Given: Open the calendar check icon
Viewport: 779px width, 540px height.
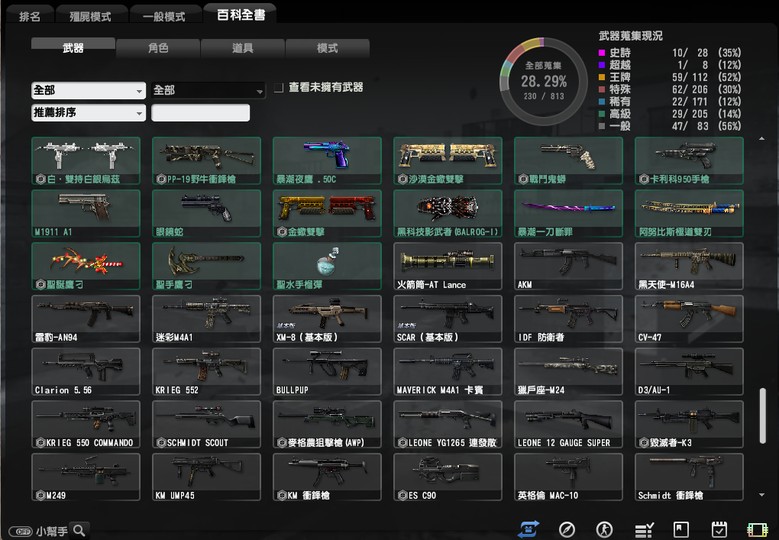Looking at the screenshot, I should (x=719, y=529).
